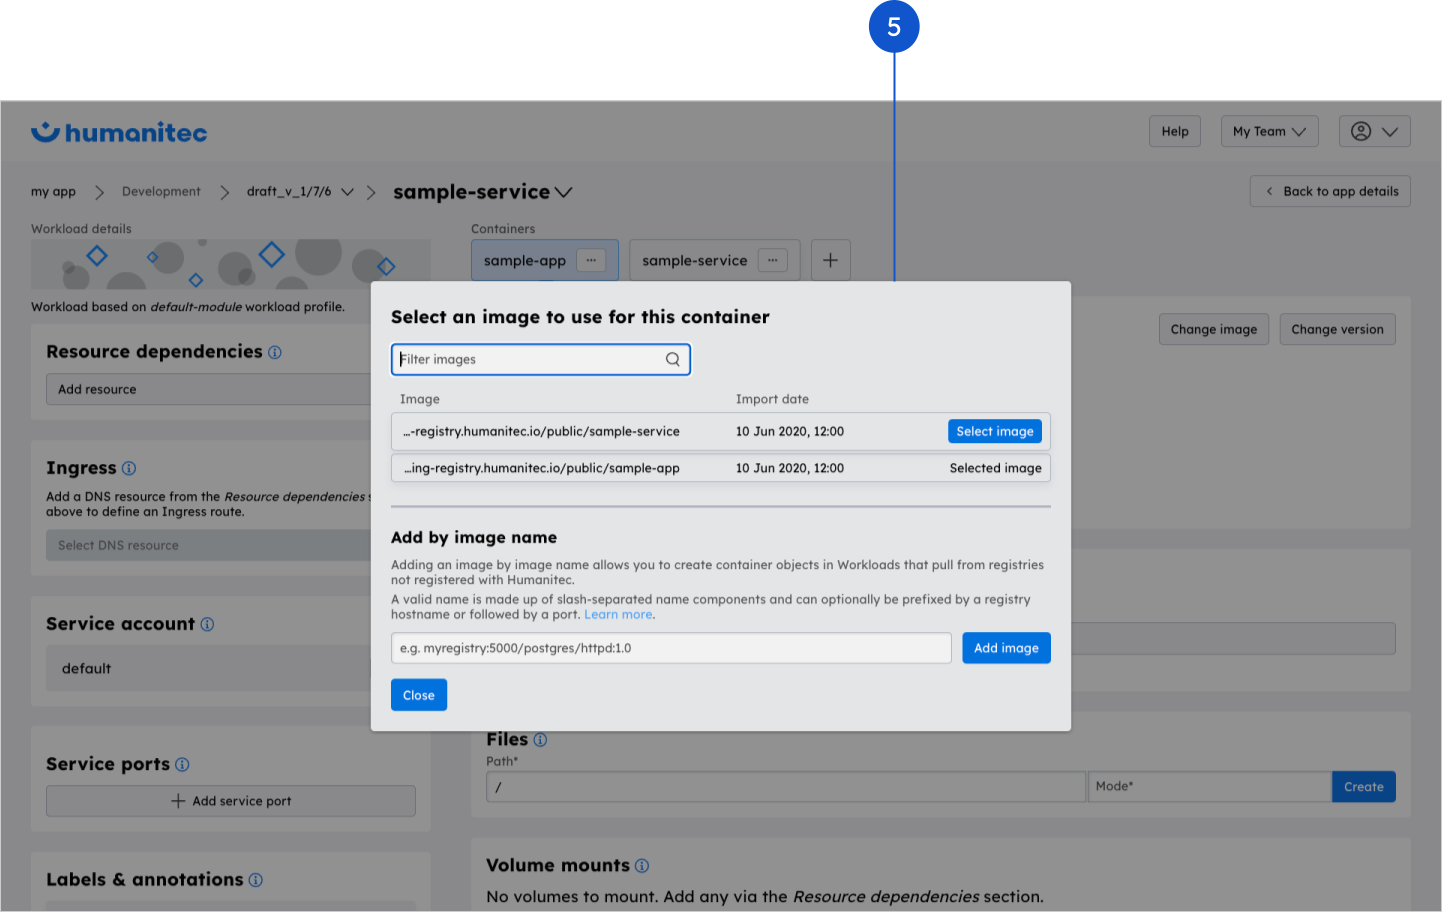Open the sample-service container options ellipsis

pyautogui.click(x=772, y=260)
